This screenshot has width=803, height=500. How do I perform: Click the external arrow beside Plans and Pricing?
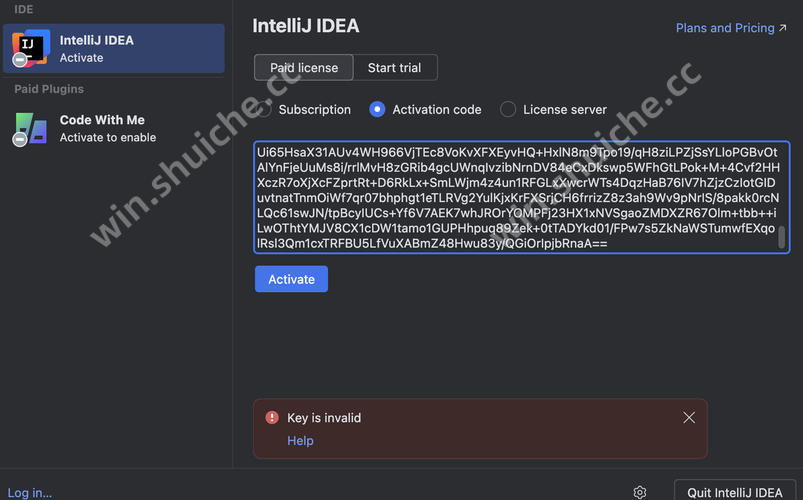[783, 28]
